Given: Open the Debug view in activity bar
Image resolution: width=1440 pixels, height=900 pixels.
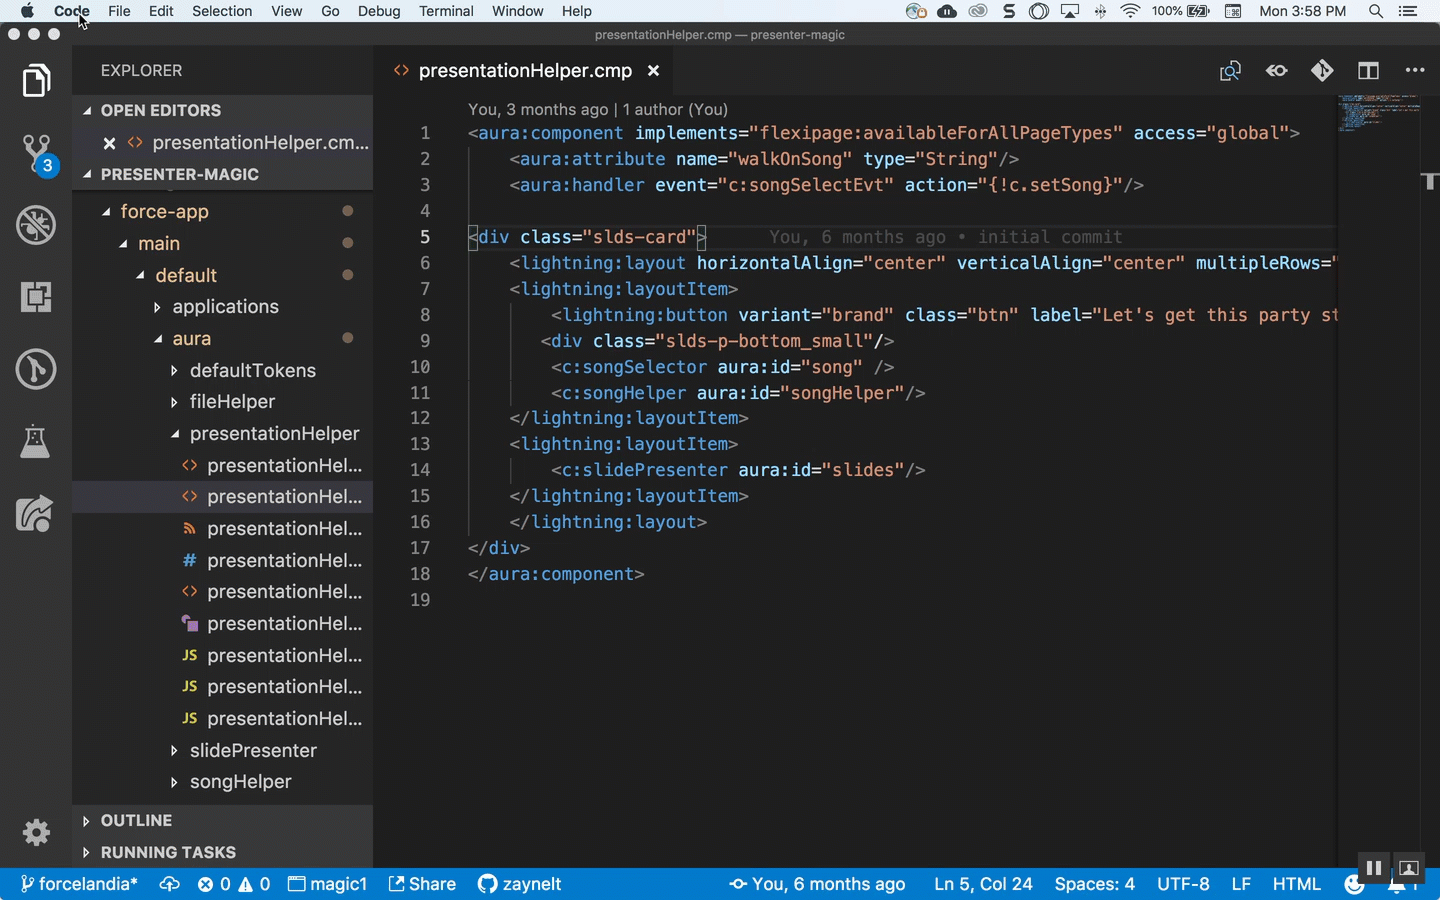Looking at the screenshot, I should 36,225.
